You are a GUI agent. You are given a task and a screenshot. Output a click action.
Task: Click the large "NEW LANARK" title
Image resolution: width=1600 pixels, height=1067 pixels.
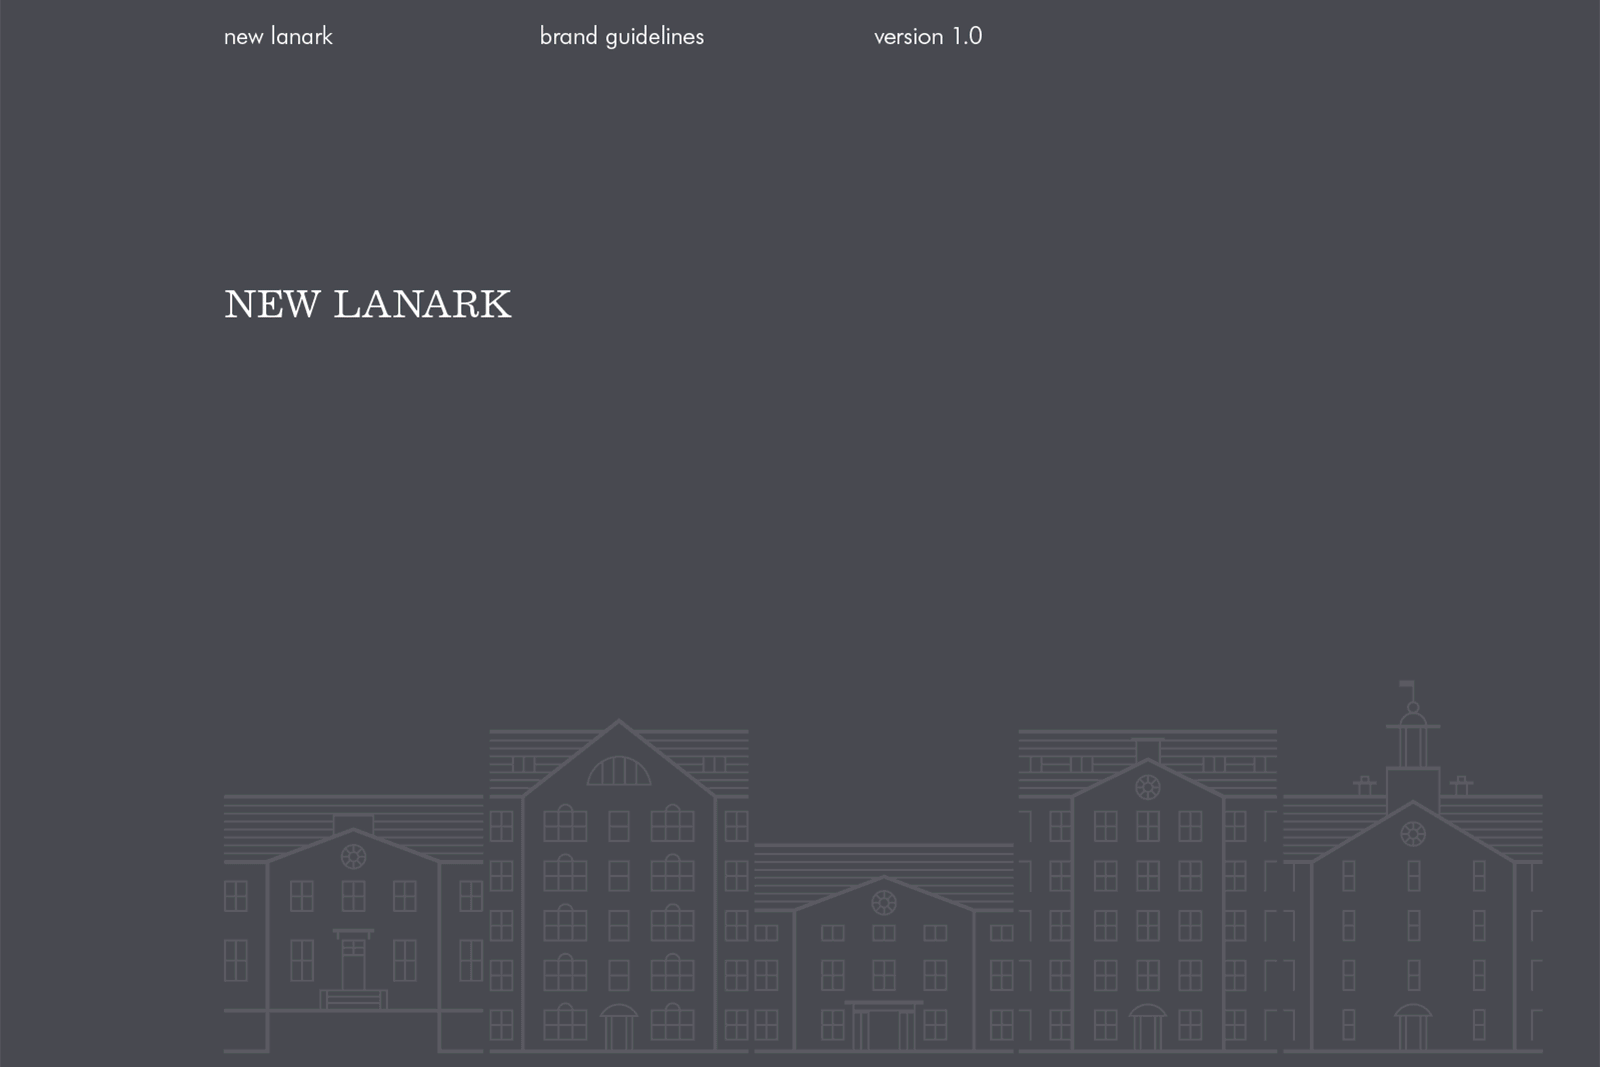pyautogui.click(x=368, y=304)
